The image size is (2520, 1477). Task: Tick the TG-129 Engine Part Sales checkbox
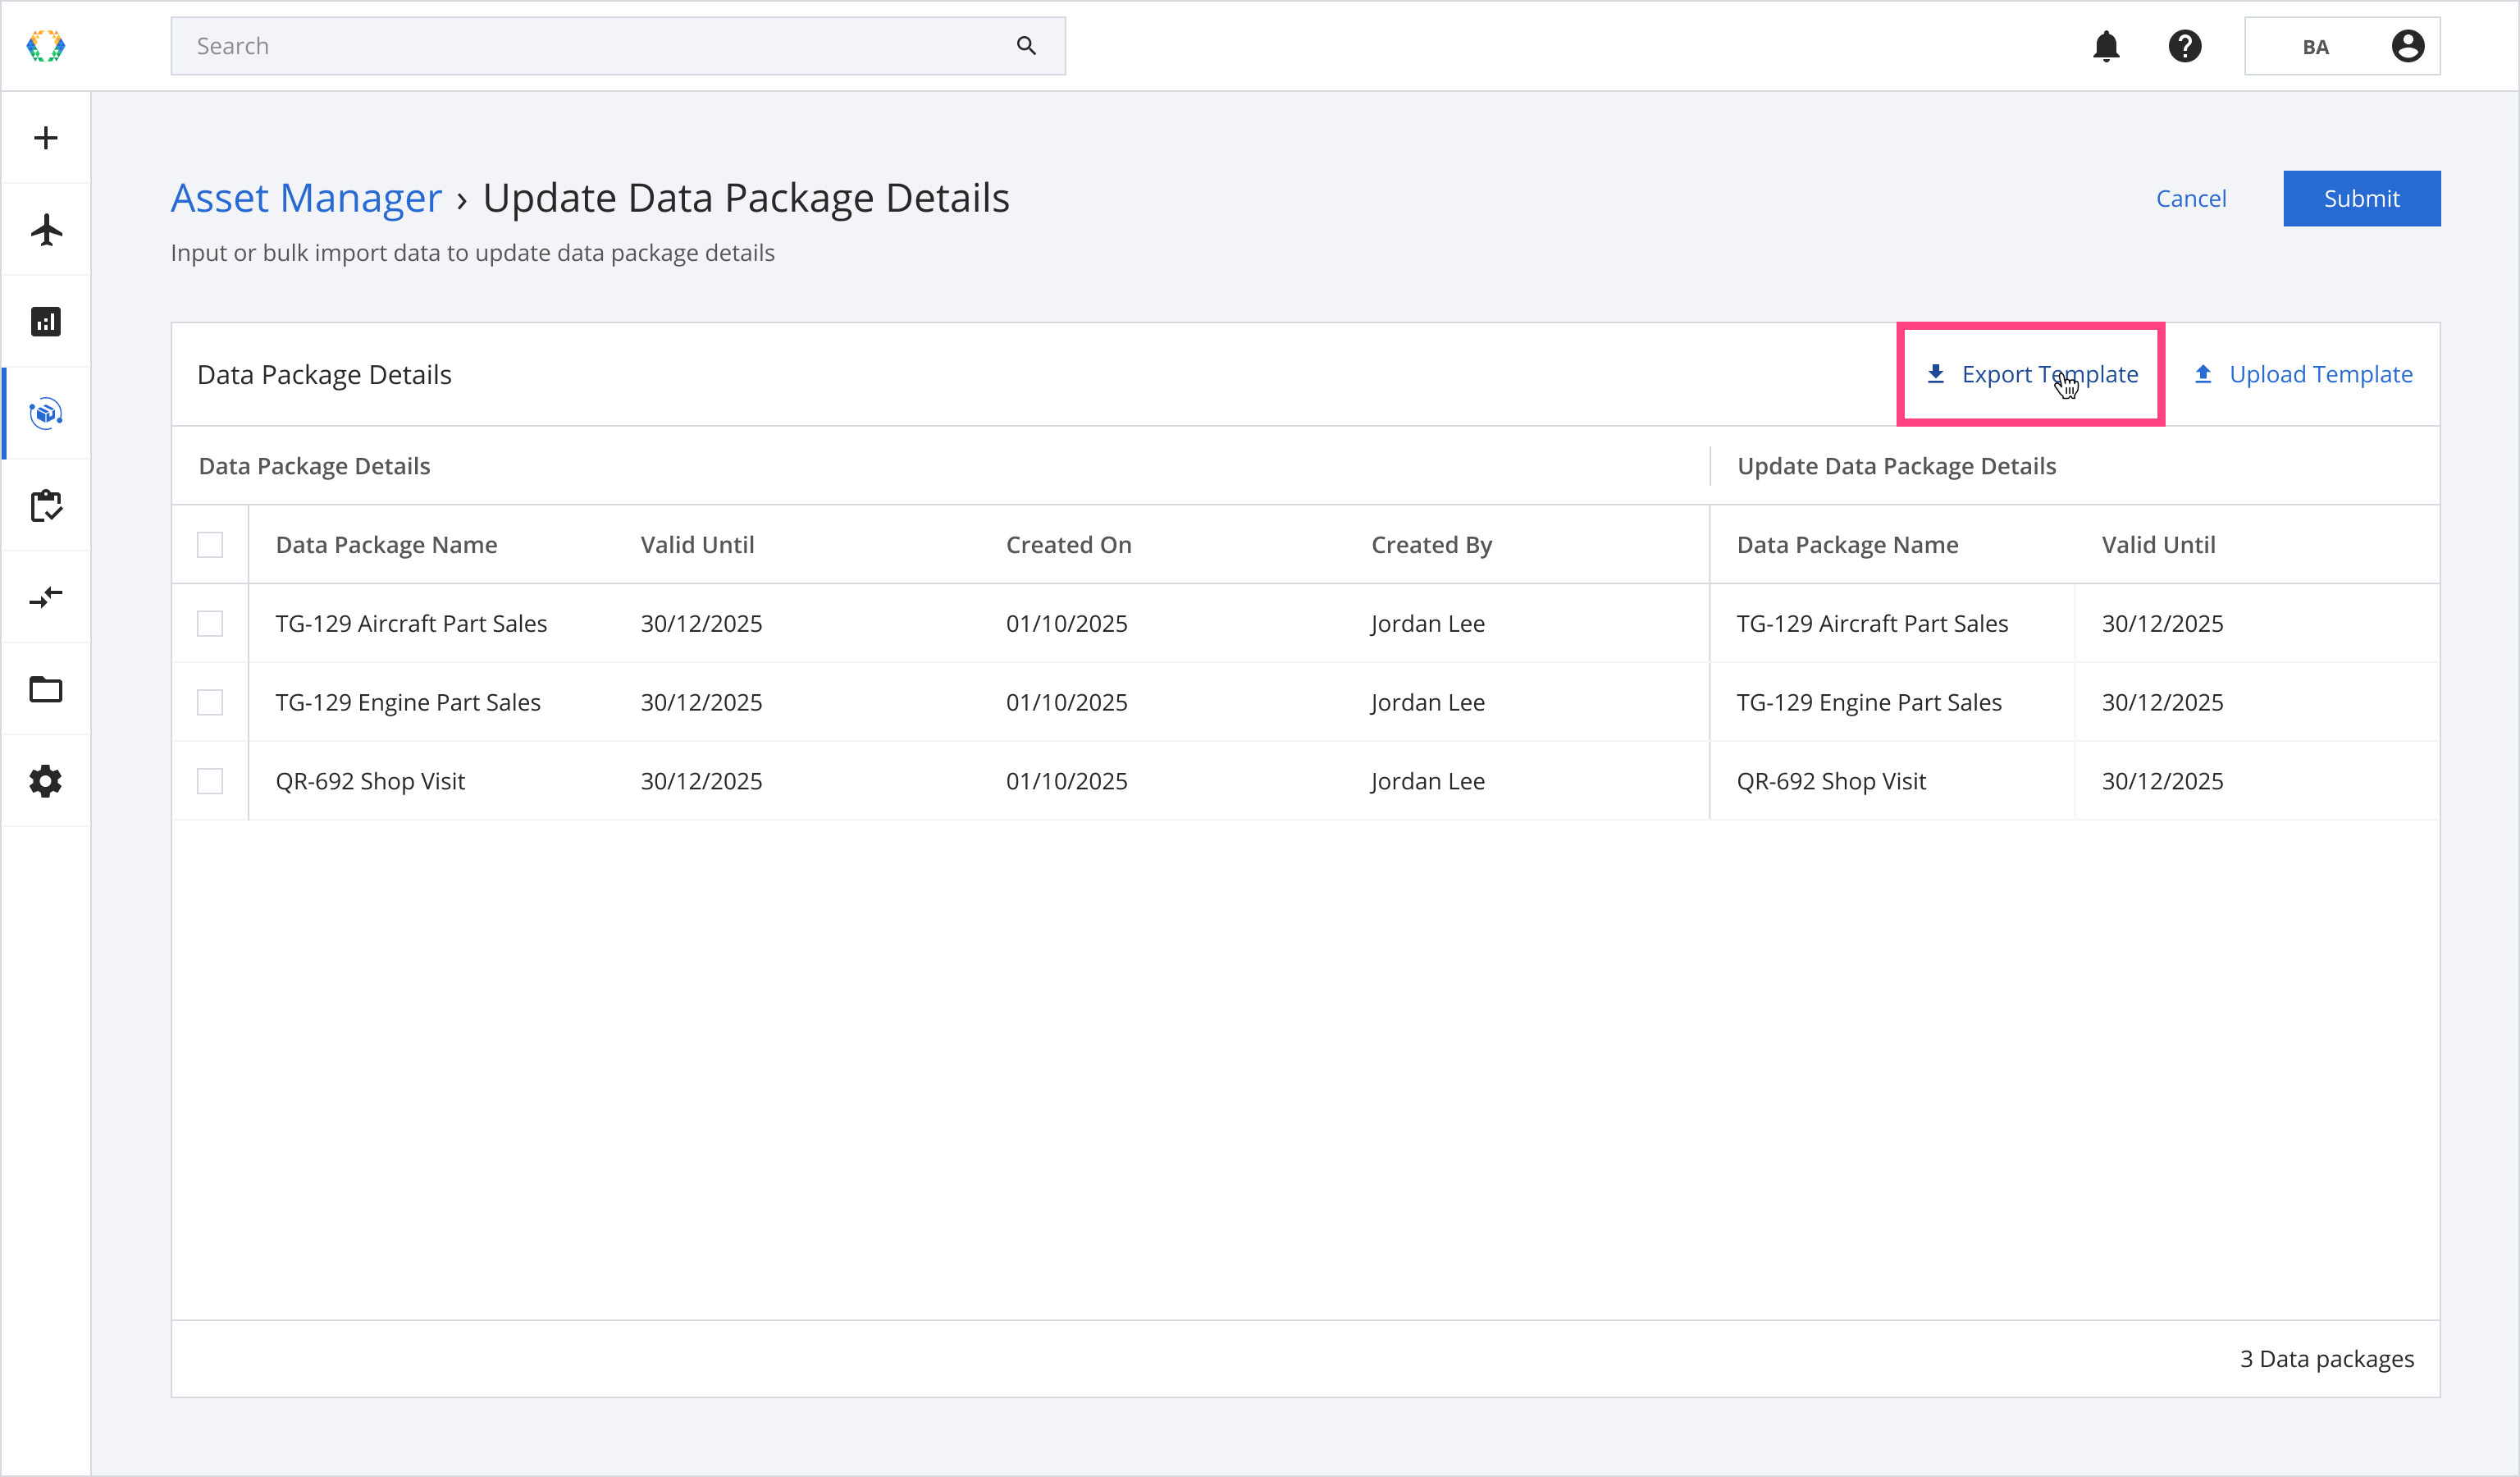coord(210,703)
